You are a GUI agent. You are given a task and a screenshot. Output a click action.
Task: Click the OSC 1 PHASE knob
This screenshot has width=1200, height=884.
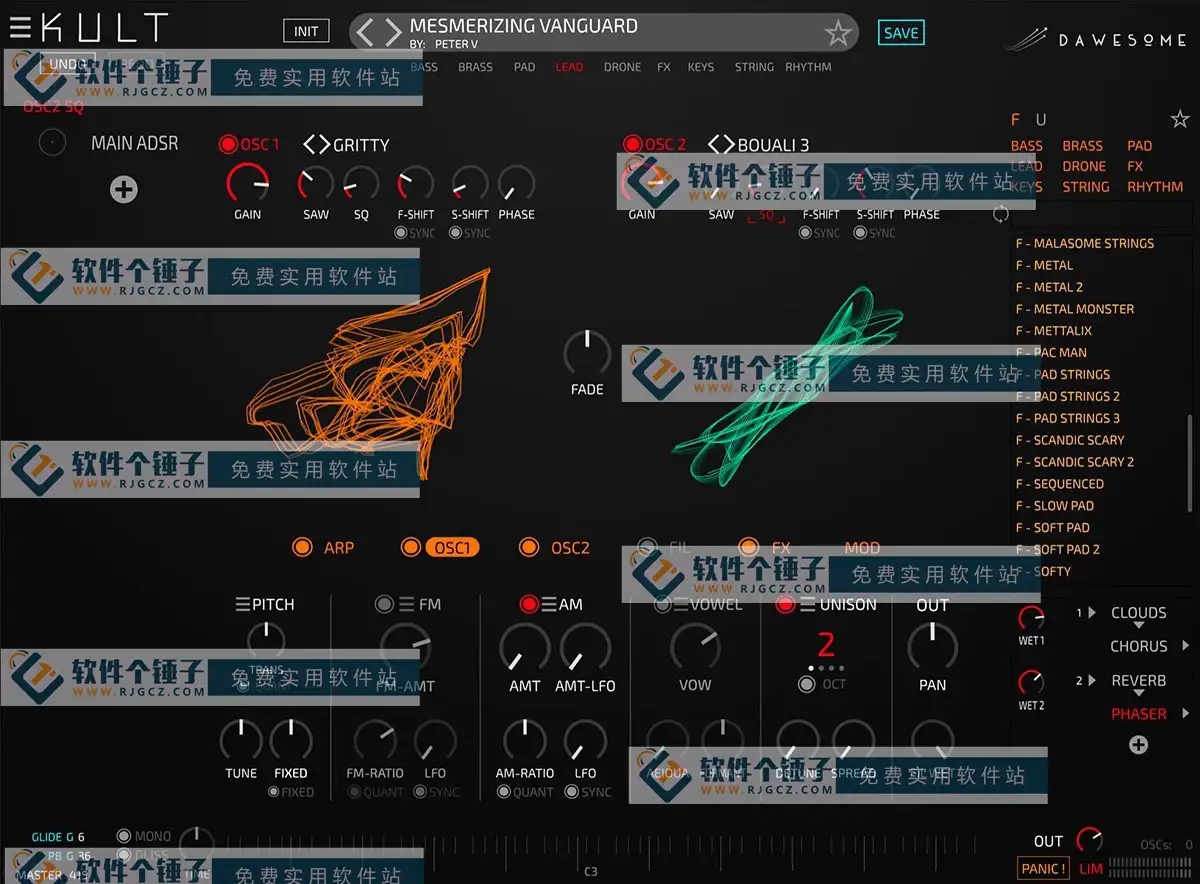pos(516,185)
